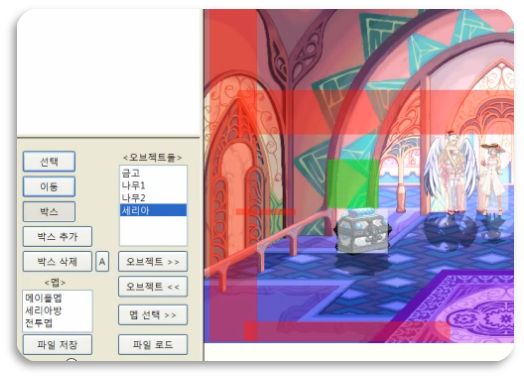Click the 박스 추가 button
This screenshot has width=524, height=379.
tap(57, 236)
